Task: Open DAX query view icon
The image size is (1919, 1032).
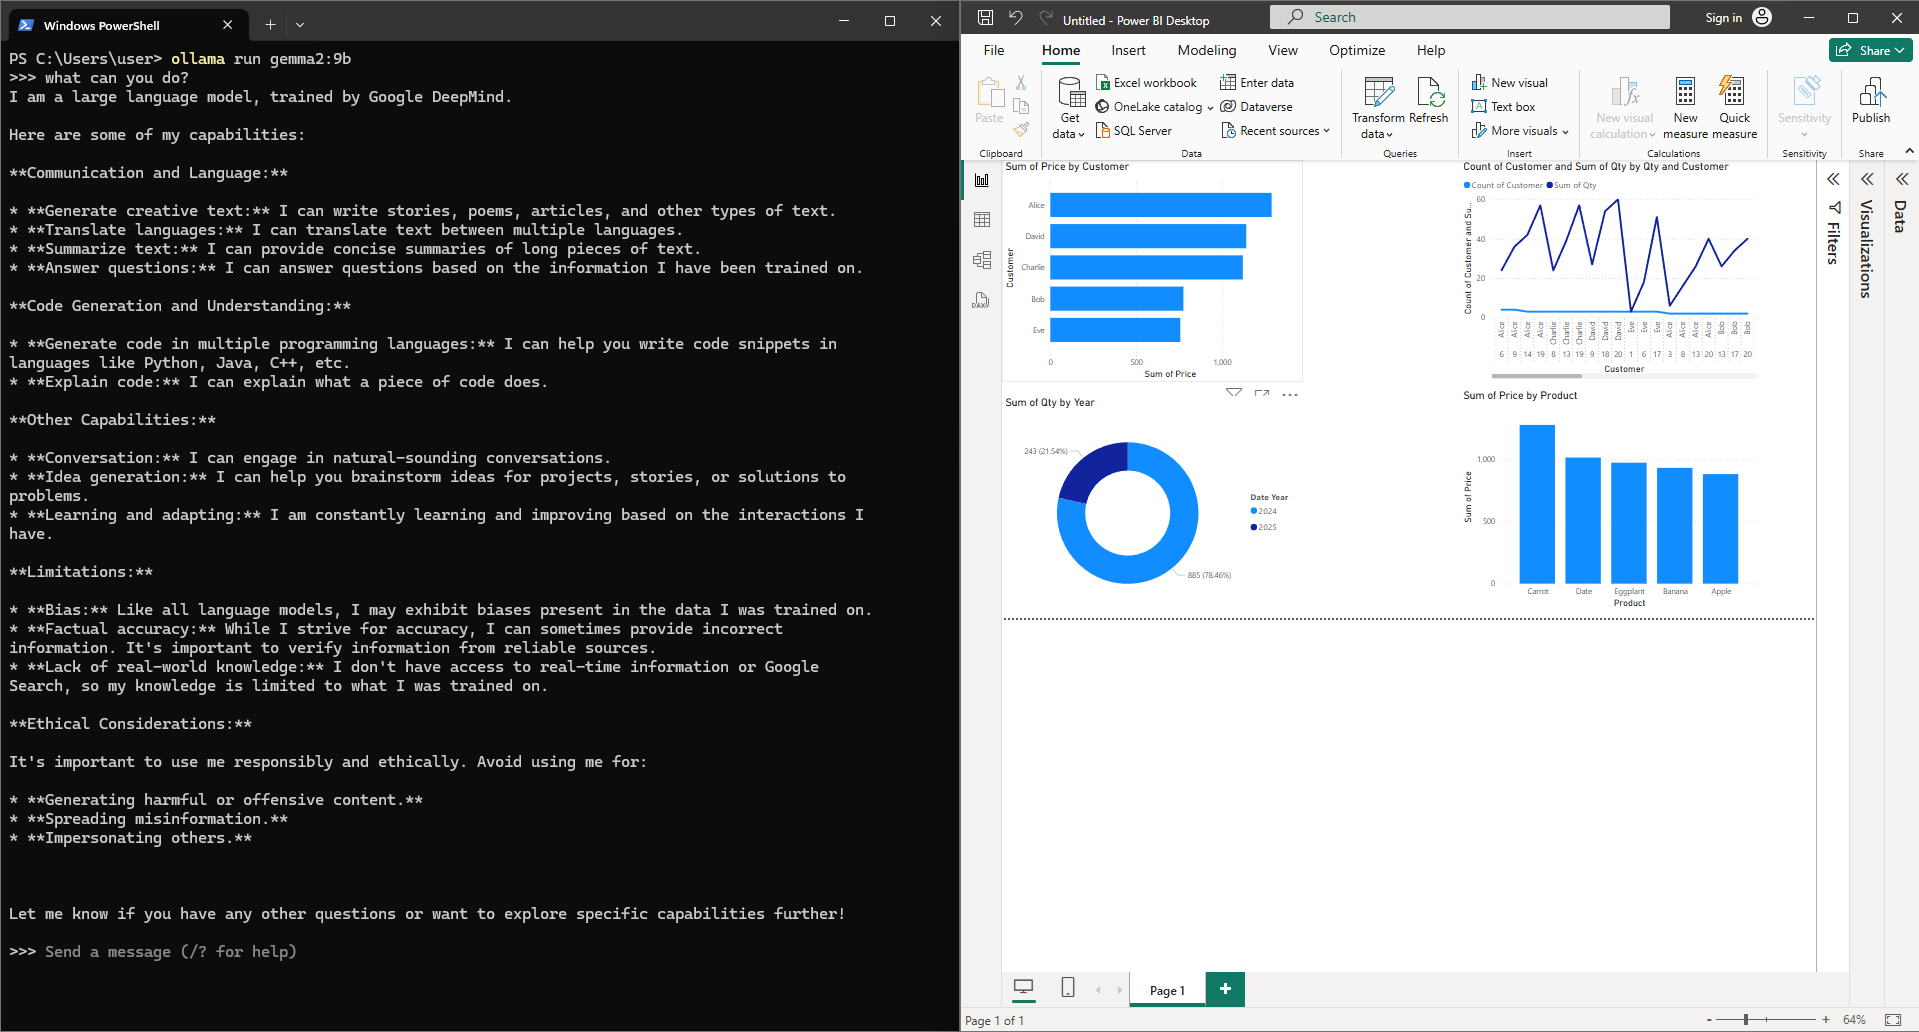Action: (982, 300)
